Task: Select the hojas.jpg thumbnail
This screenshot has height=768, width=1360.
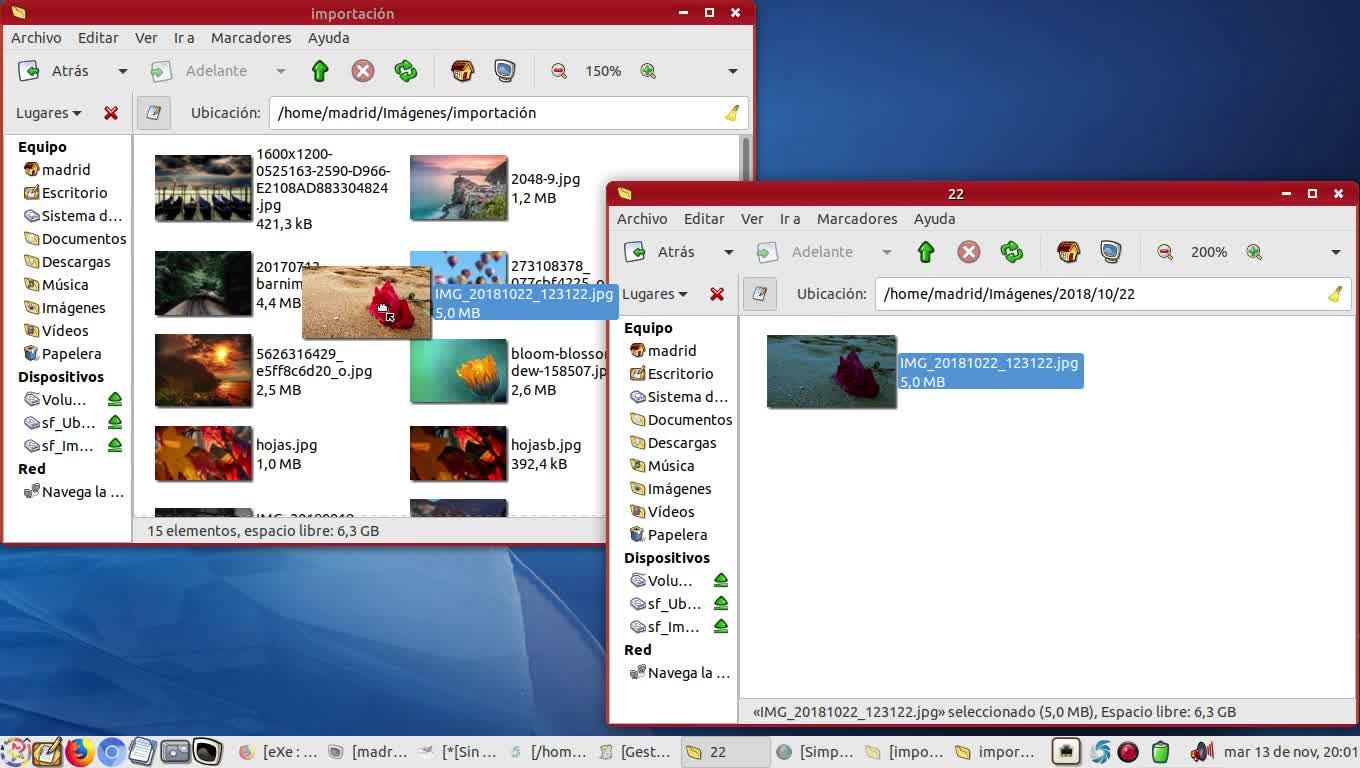Action: [203, 454]
